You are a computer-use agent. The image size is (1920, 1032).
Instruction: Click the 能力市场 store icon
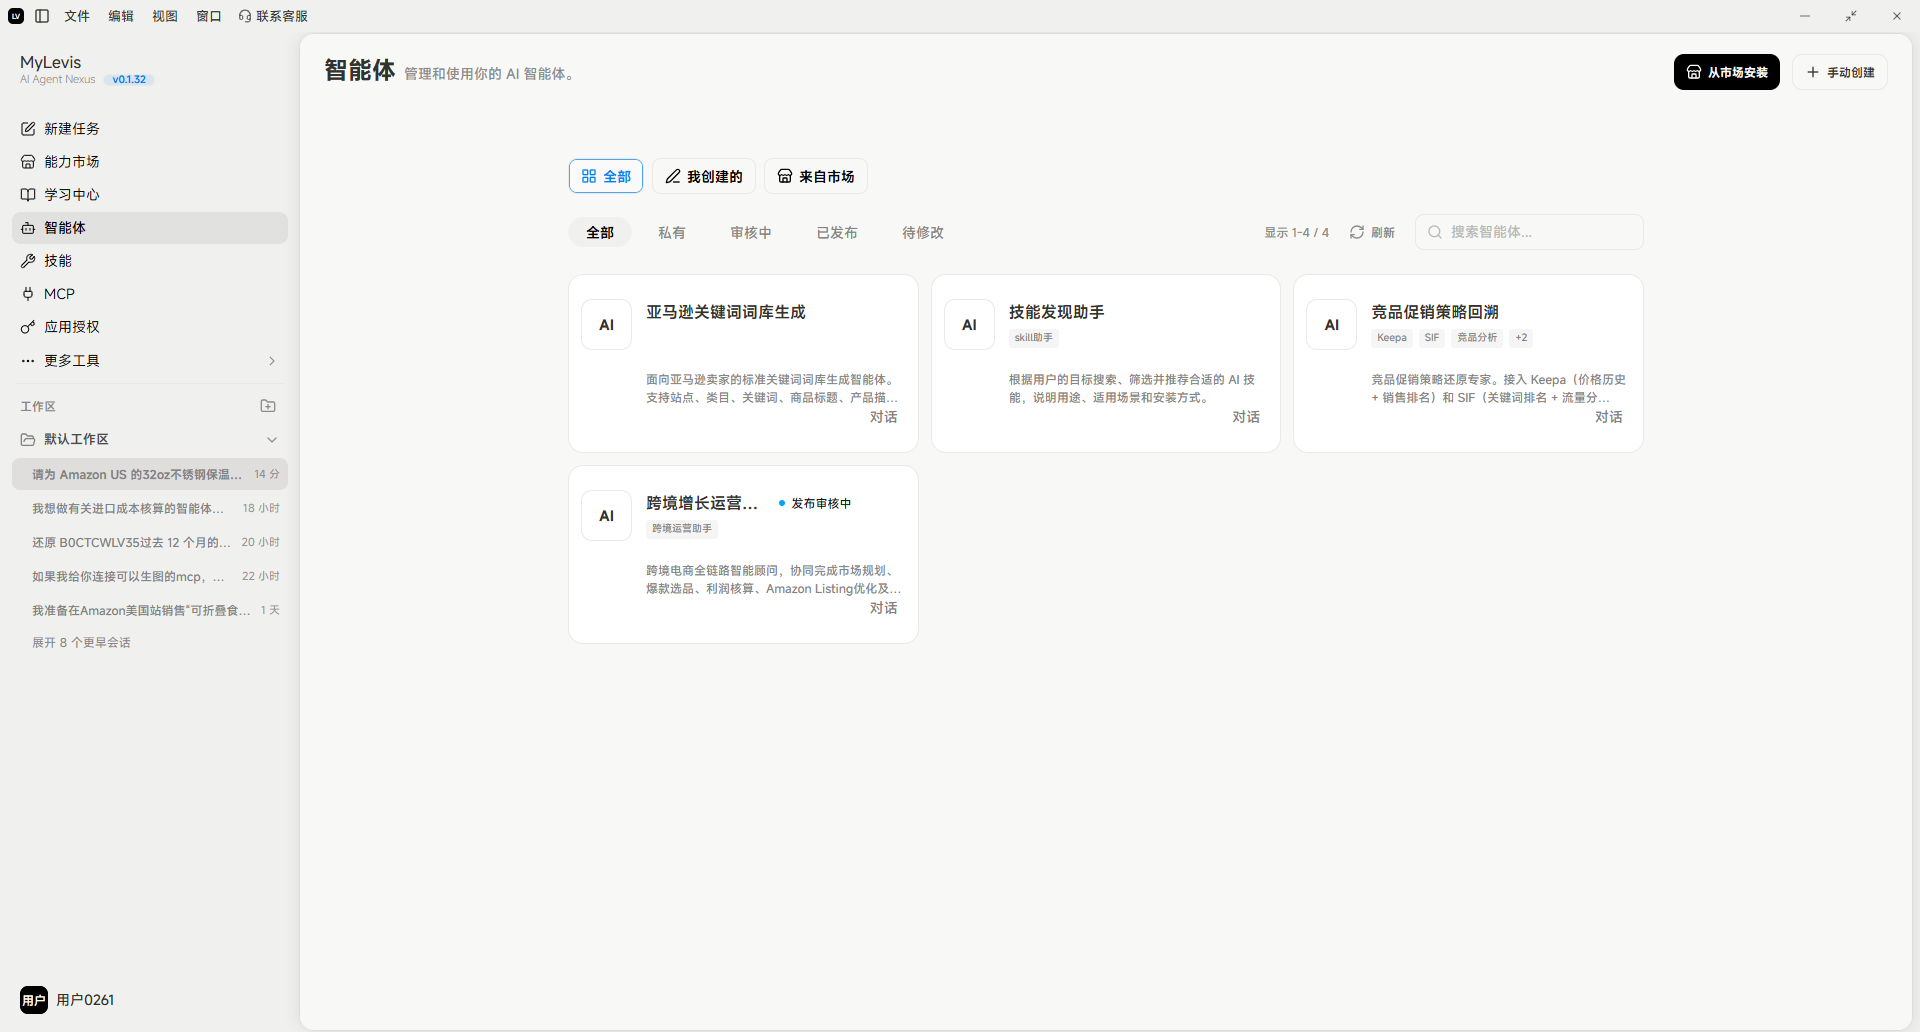[28, 162]
